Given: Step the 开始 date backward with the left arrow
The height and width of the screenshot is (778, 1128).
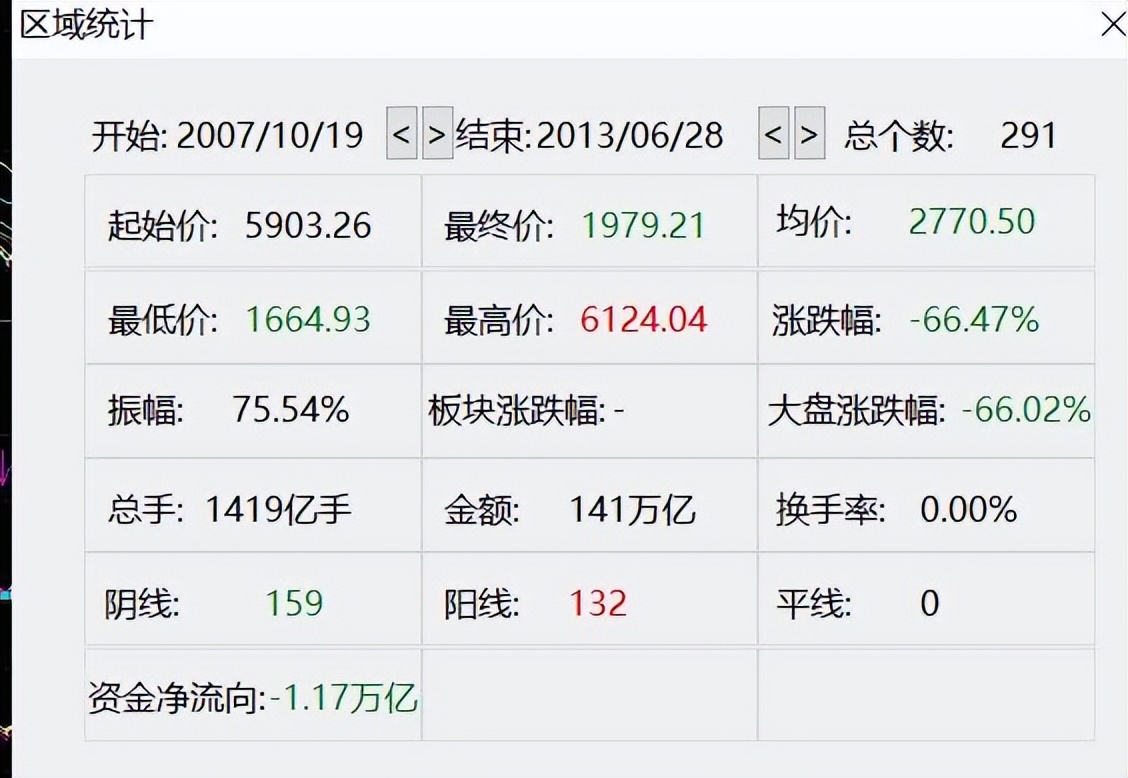Looking at the screenshot, I should tap(400, 135).
